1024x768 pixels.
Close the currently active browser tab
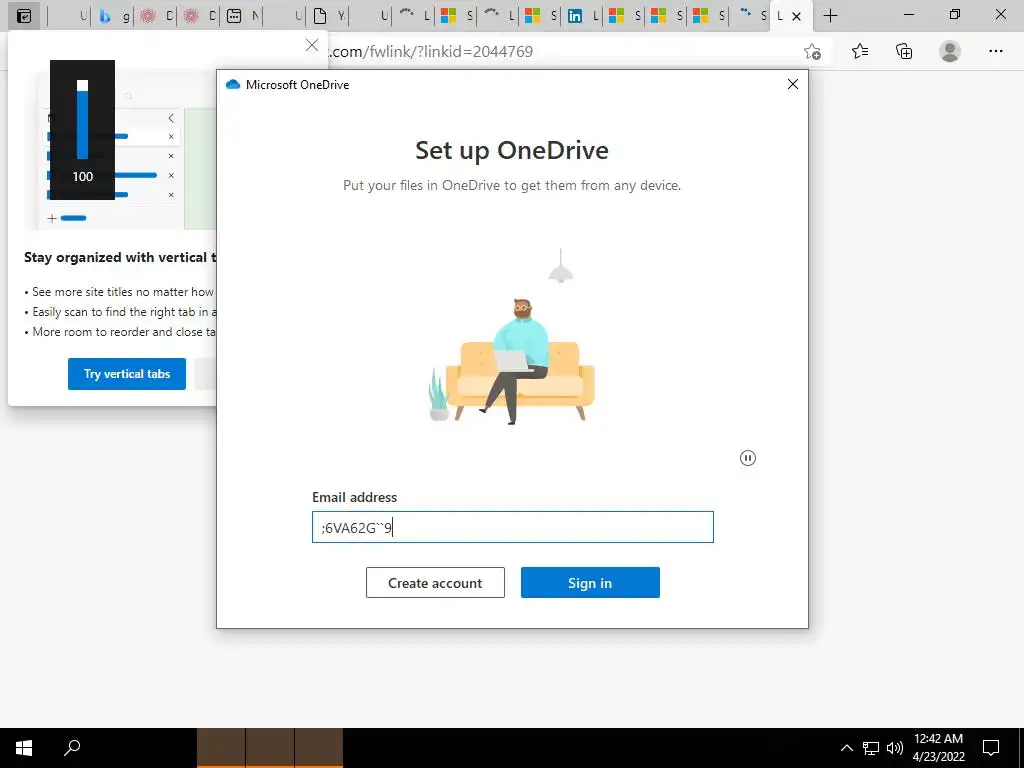coord(796,16)
